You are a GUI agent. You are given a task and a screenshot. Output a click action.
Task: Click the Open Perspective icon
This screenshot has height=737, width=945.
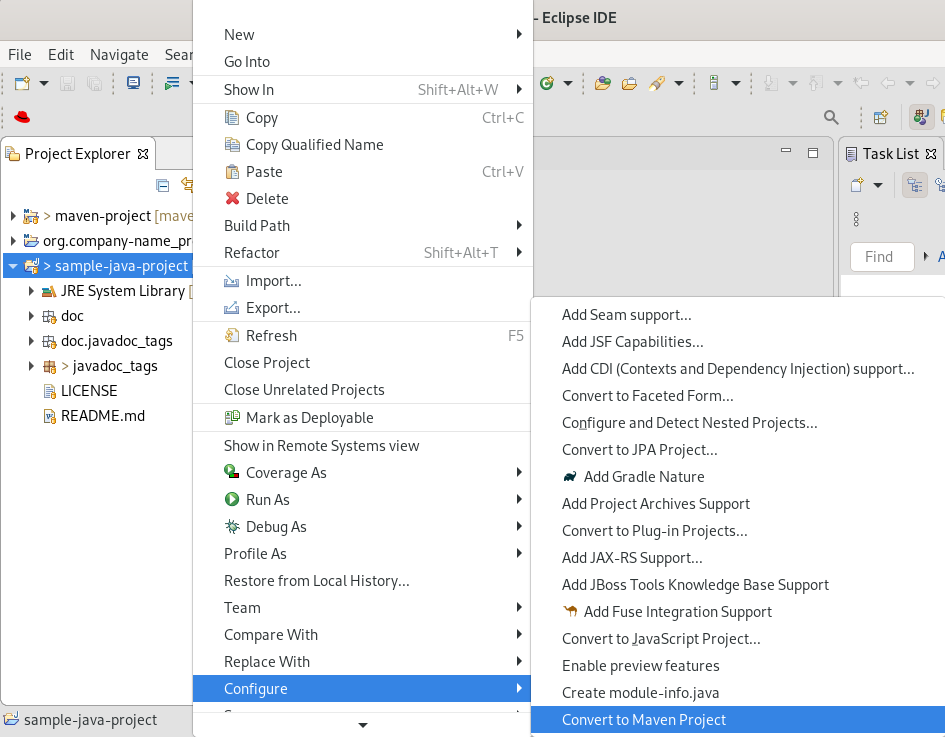[880, 117]
